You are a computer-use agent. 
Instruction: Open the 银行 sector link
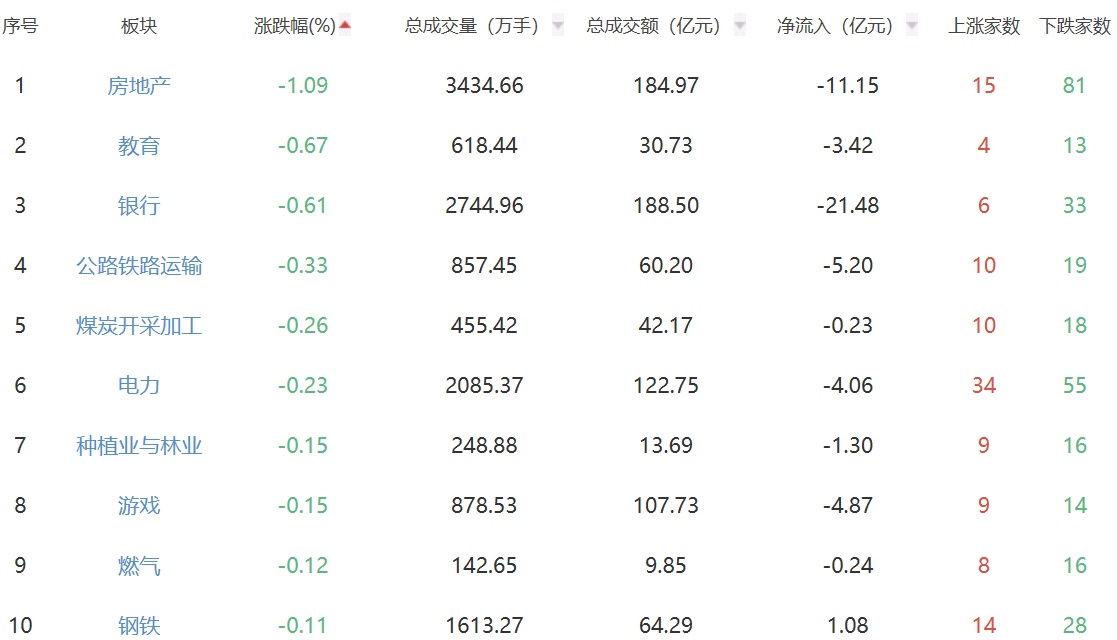(139, 206)
